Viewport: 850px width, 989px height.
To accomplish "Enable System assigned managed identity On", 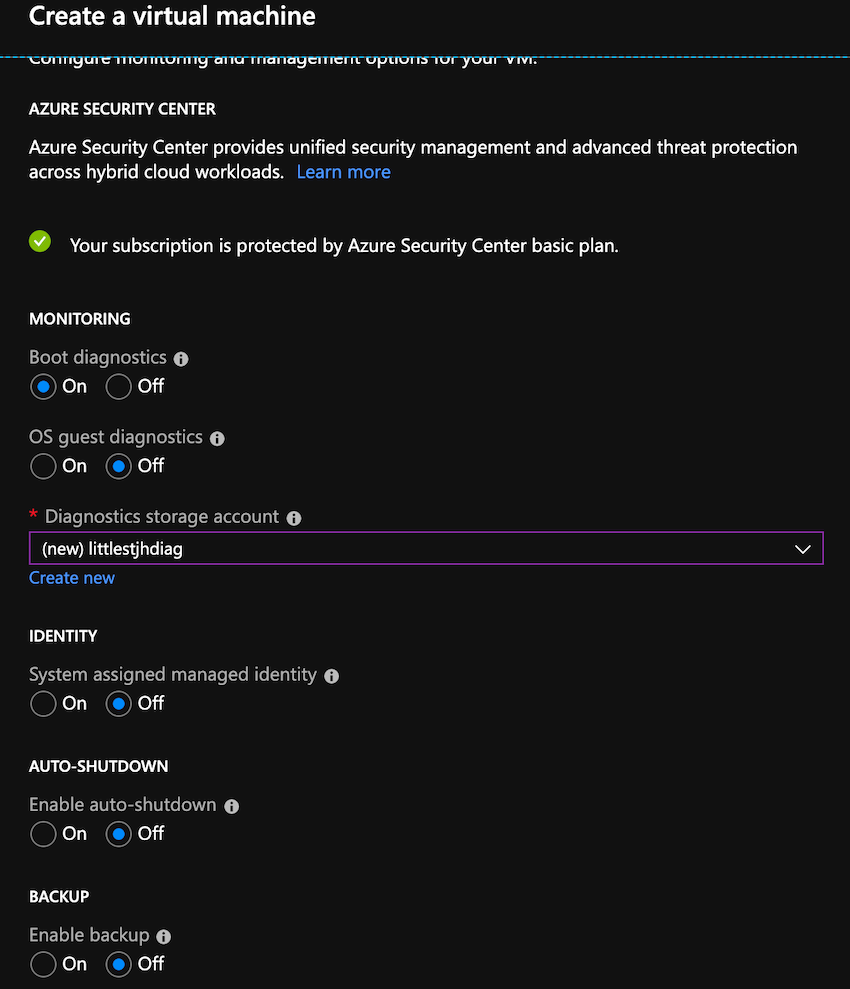I will [43, 704].
